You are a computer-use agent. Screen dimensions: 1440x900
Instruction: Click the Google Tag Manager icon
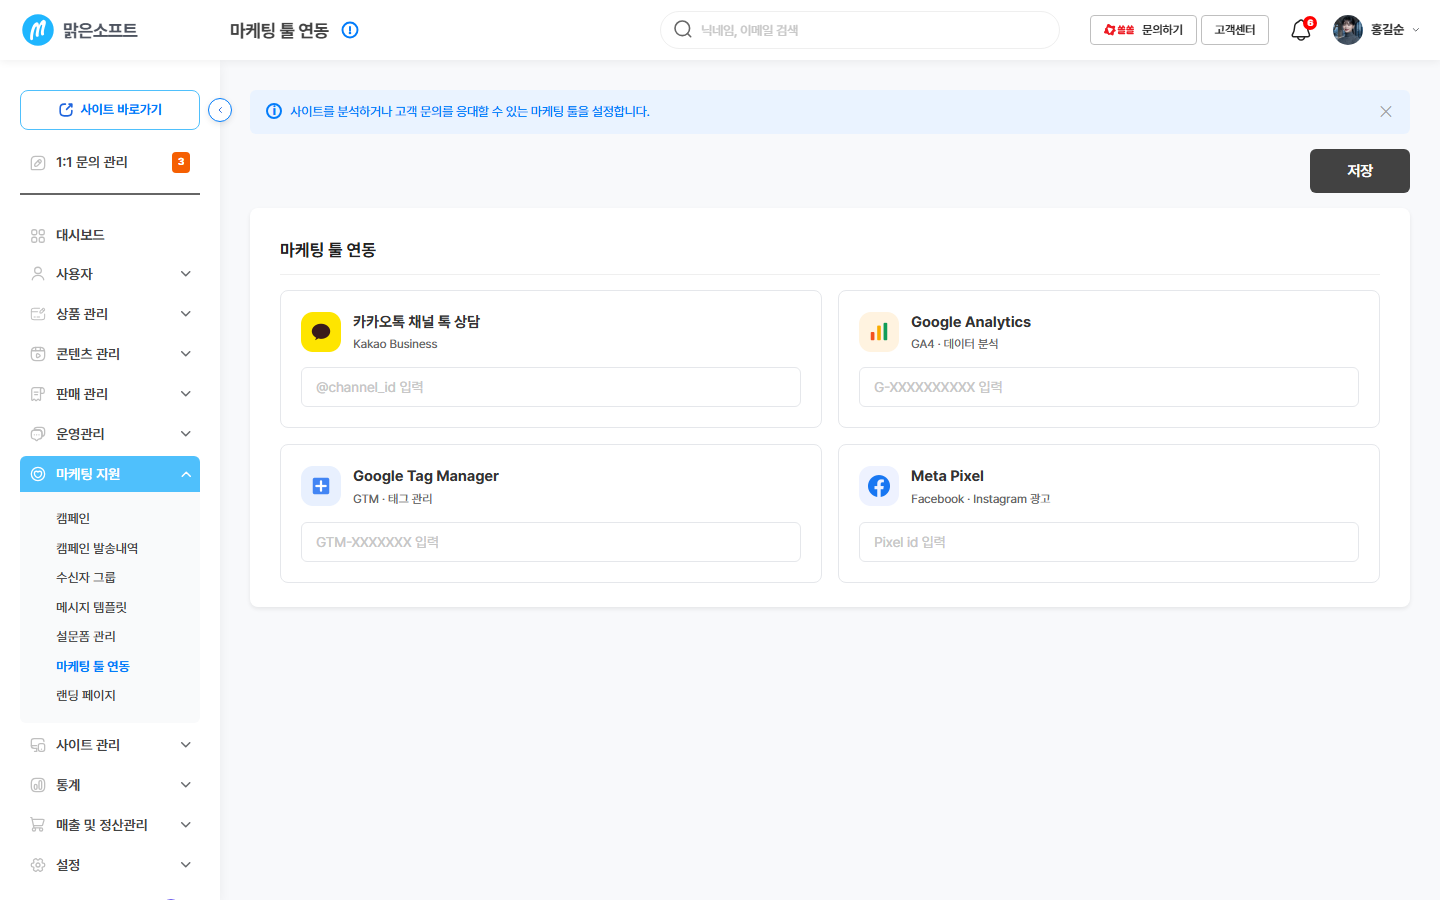pos(321,486)
